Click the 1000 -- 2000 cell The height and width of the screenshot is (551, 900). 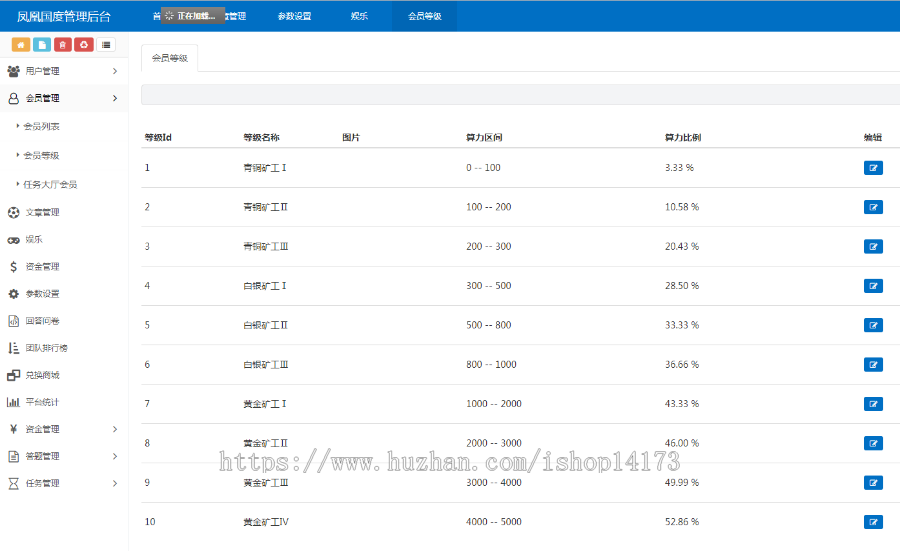[x=494, y=404]
